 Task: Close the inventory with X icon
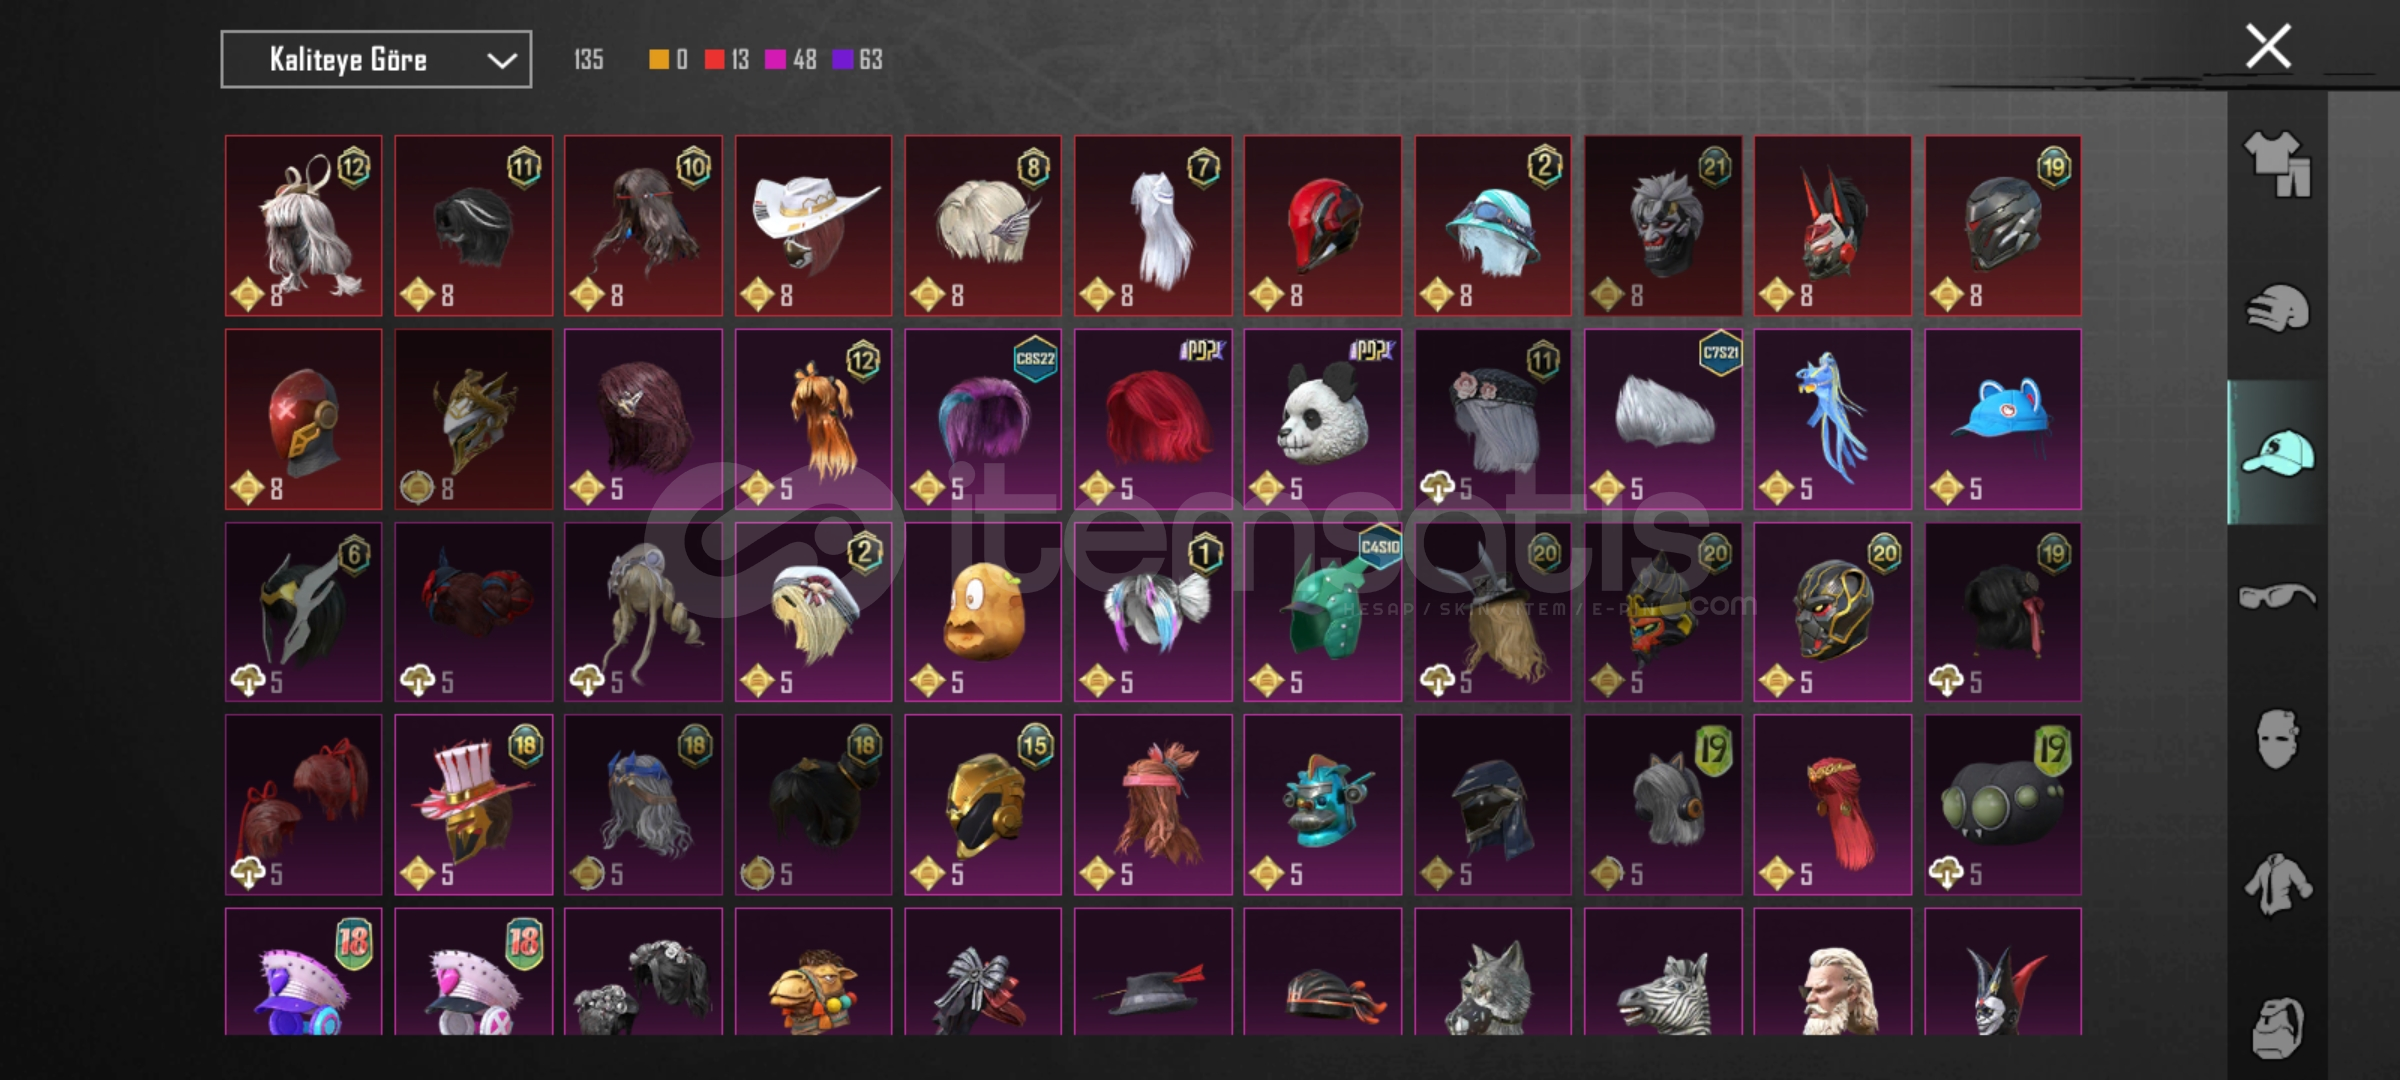2268,46
